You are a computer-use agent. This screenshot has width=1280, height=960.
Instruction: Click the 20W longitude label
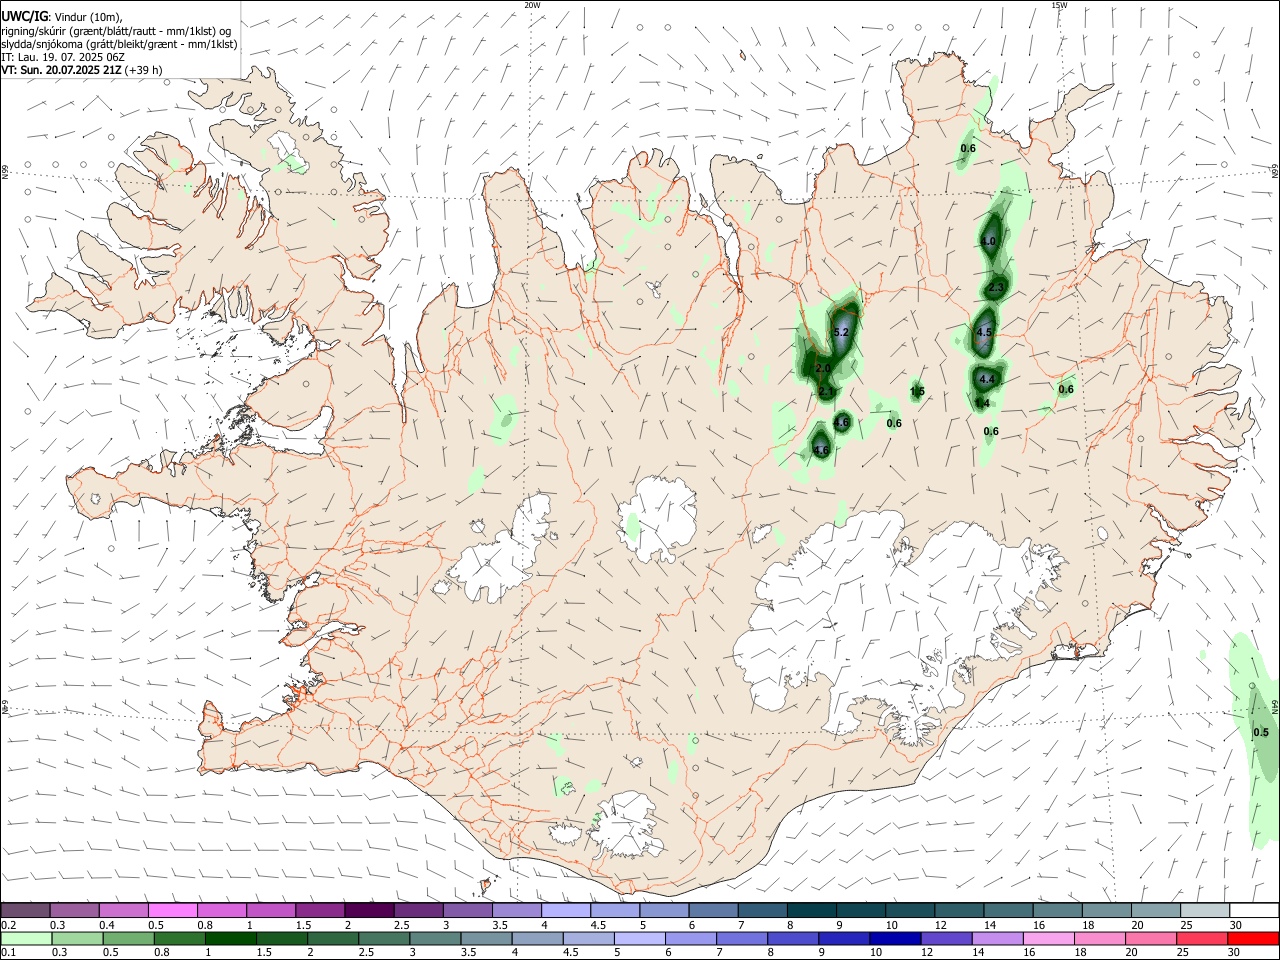[x=532, y=5]
